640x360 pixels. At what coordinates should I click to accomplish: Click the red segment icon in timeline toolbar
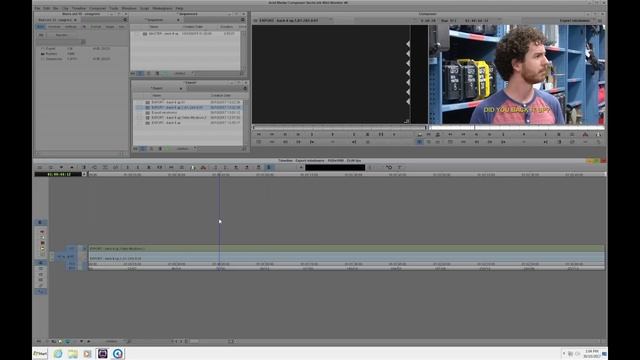coord(203,167)
